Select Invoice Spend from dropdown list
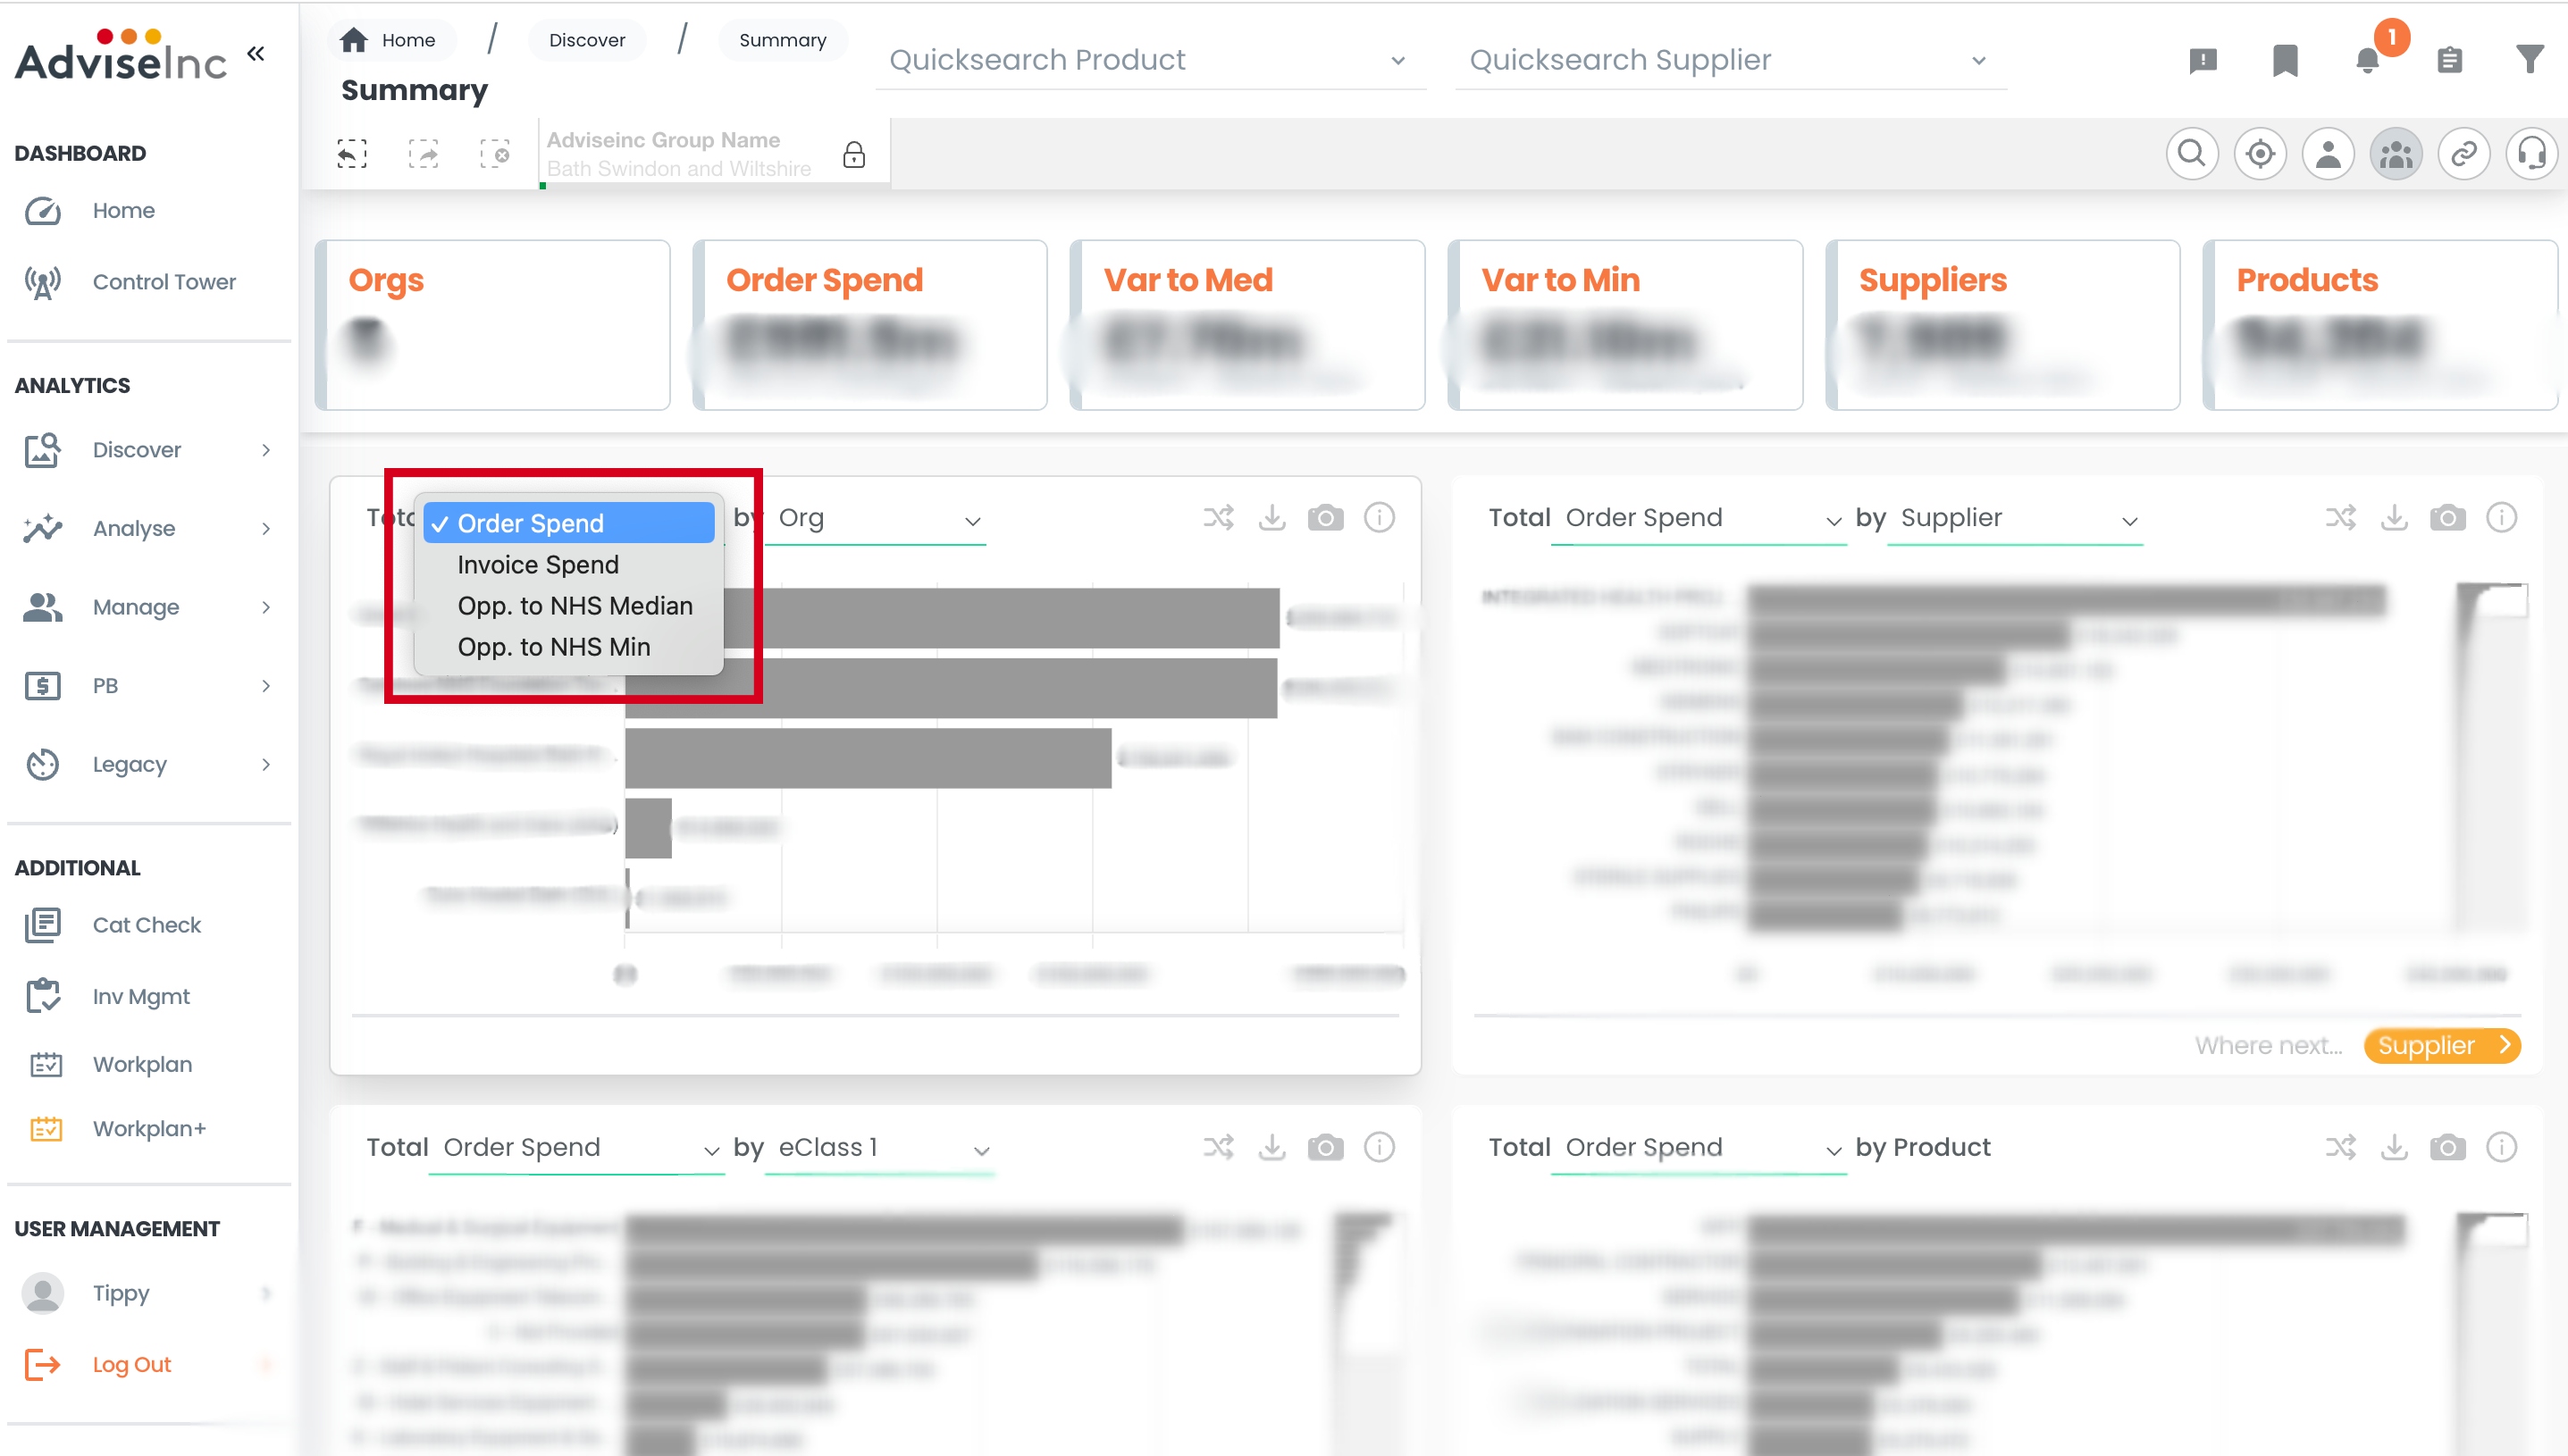The image size is (2568, 1456). pos(538,565)
